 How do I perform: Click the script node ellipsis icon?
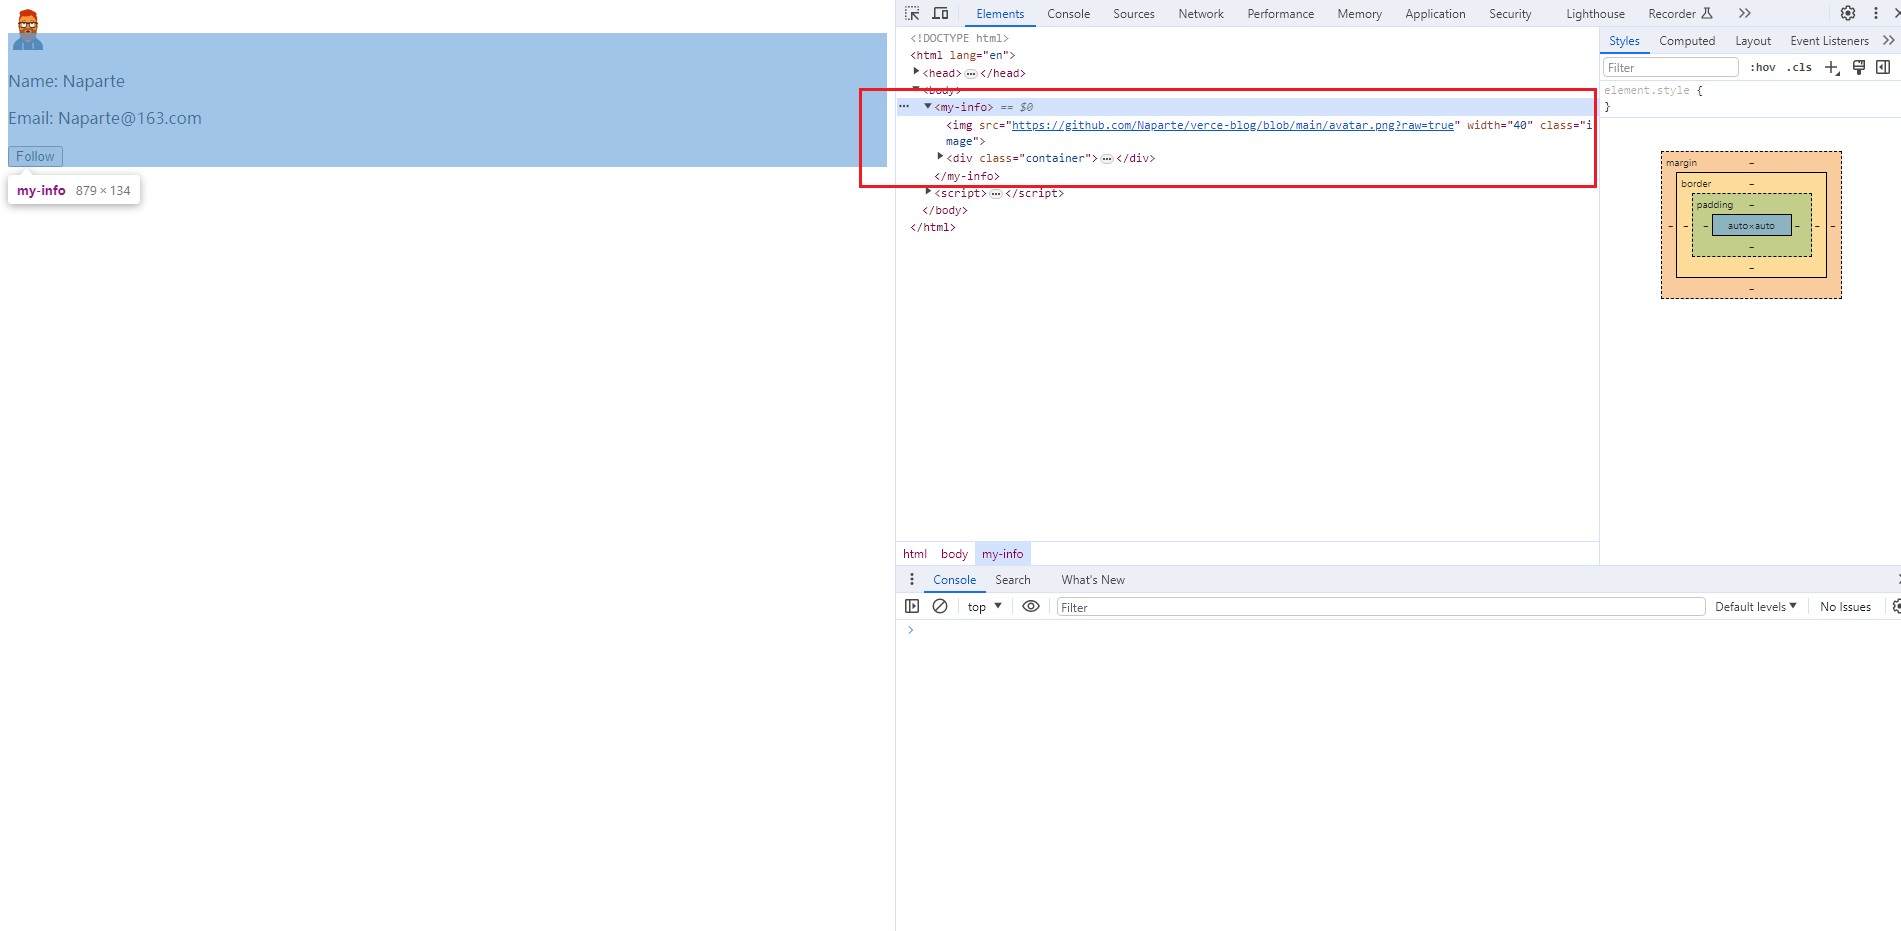click(x=995, y=193)
